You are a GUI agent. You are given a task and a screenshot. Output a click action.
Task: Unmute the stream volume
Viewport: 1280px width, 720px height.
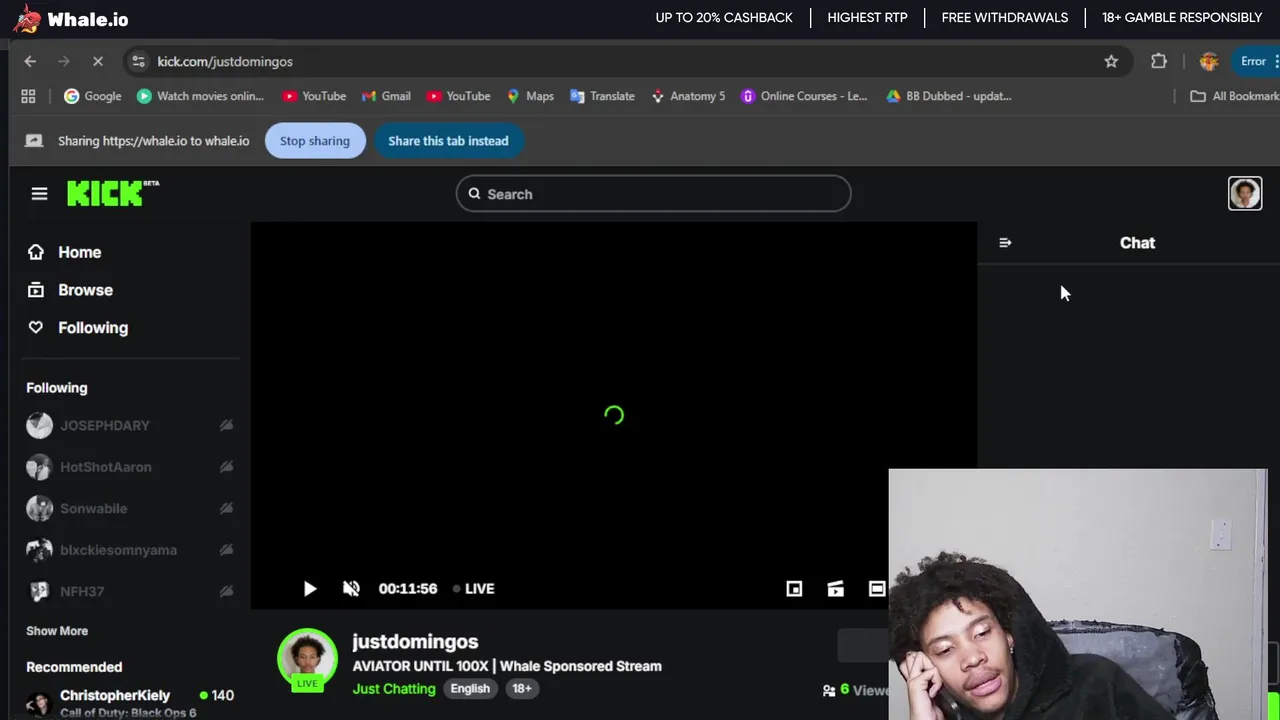coord(351,589)
